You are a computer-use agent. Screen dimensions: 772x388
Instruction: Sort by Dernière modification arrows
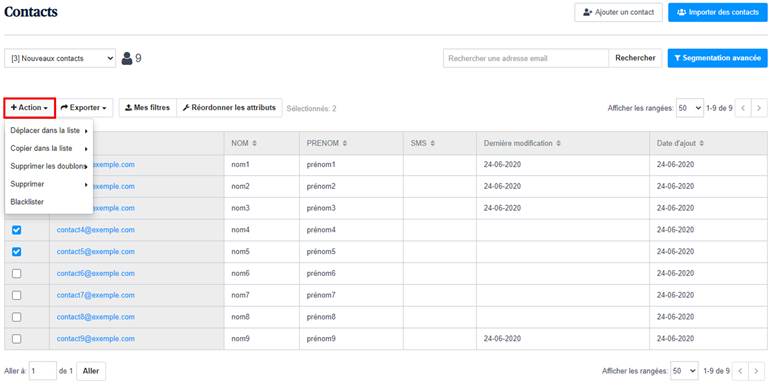pyautogui.click(x=558, y=143)
